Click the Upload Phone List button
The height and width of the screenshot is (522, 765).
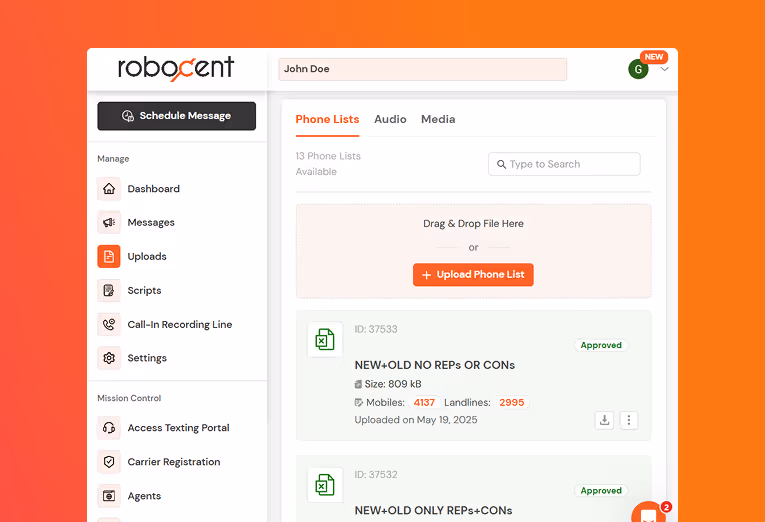click(473, 275)
